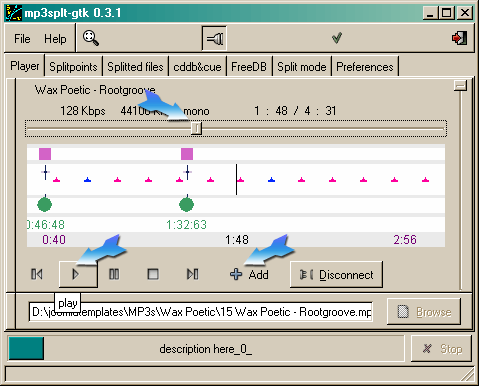Pause the song playback
479x386 pixels.
click(x=114, y=274)
